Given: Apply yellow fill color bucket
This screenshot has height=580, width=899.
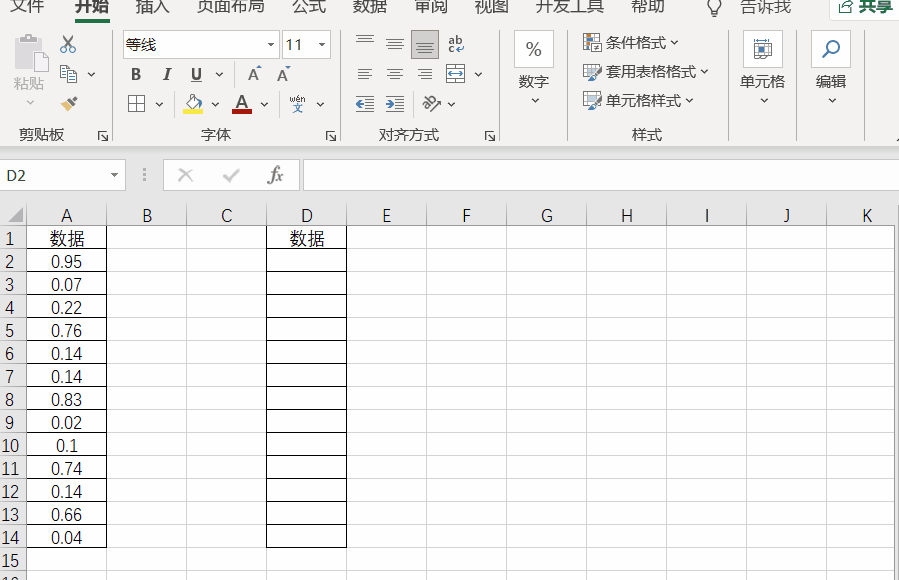Looking at the screenshot, I should point(193,104).
